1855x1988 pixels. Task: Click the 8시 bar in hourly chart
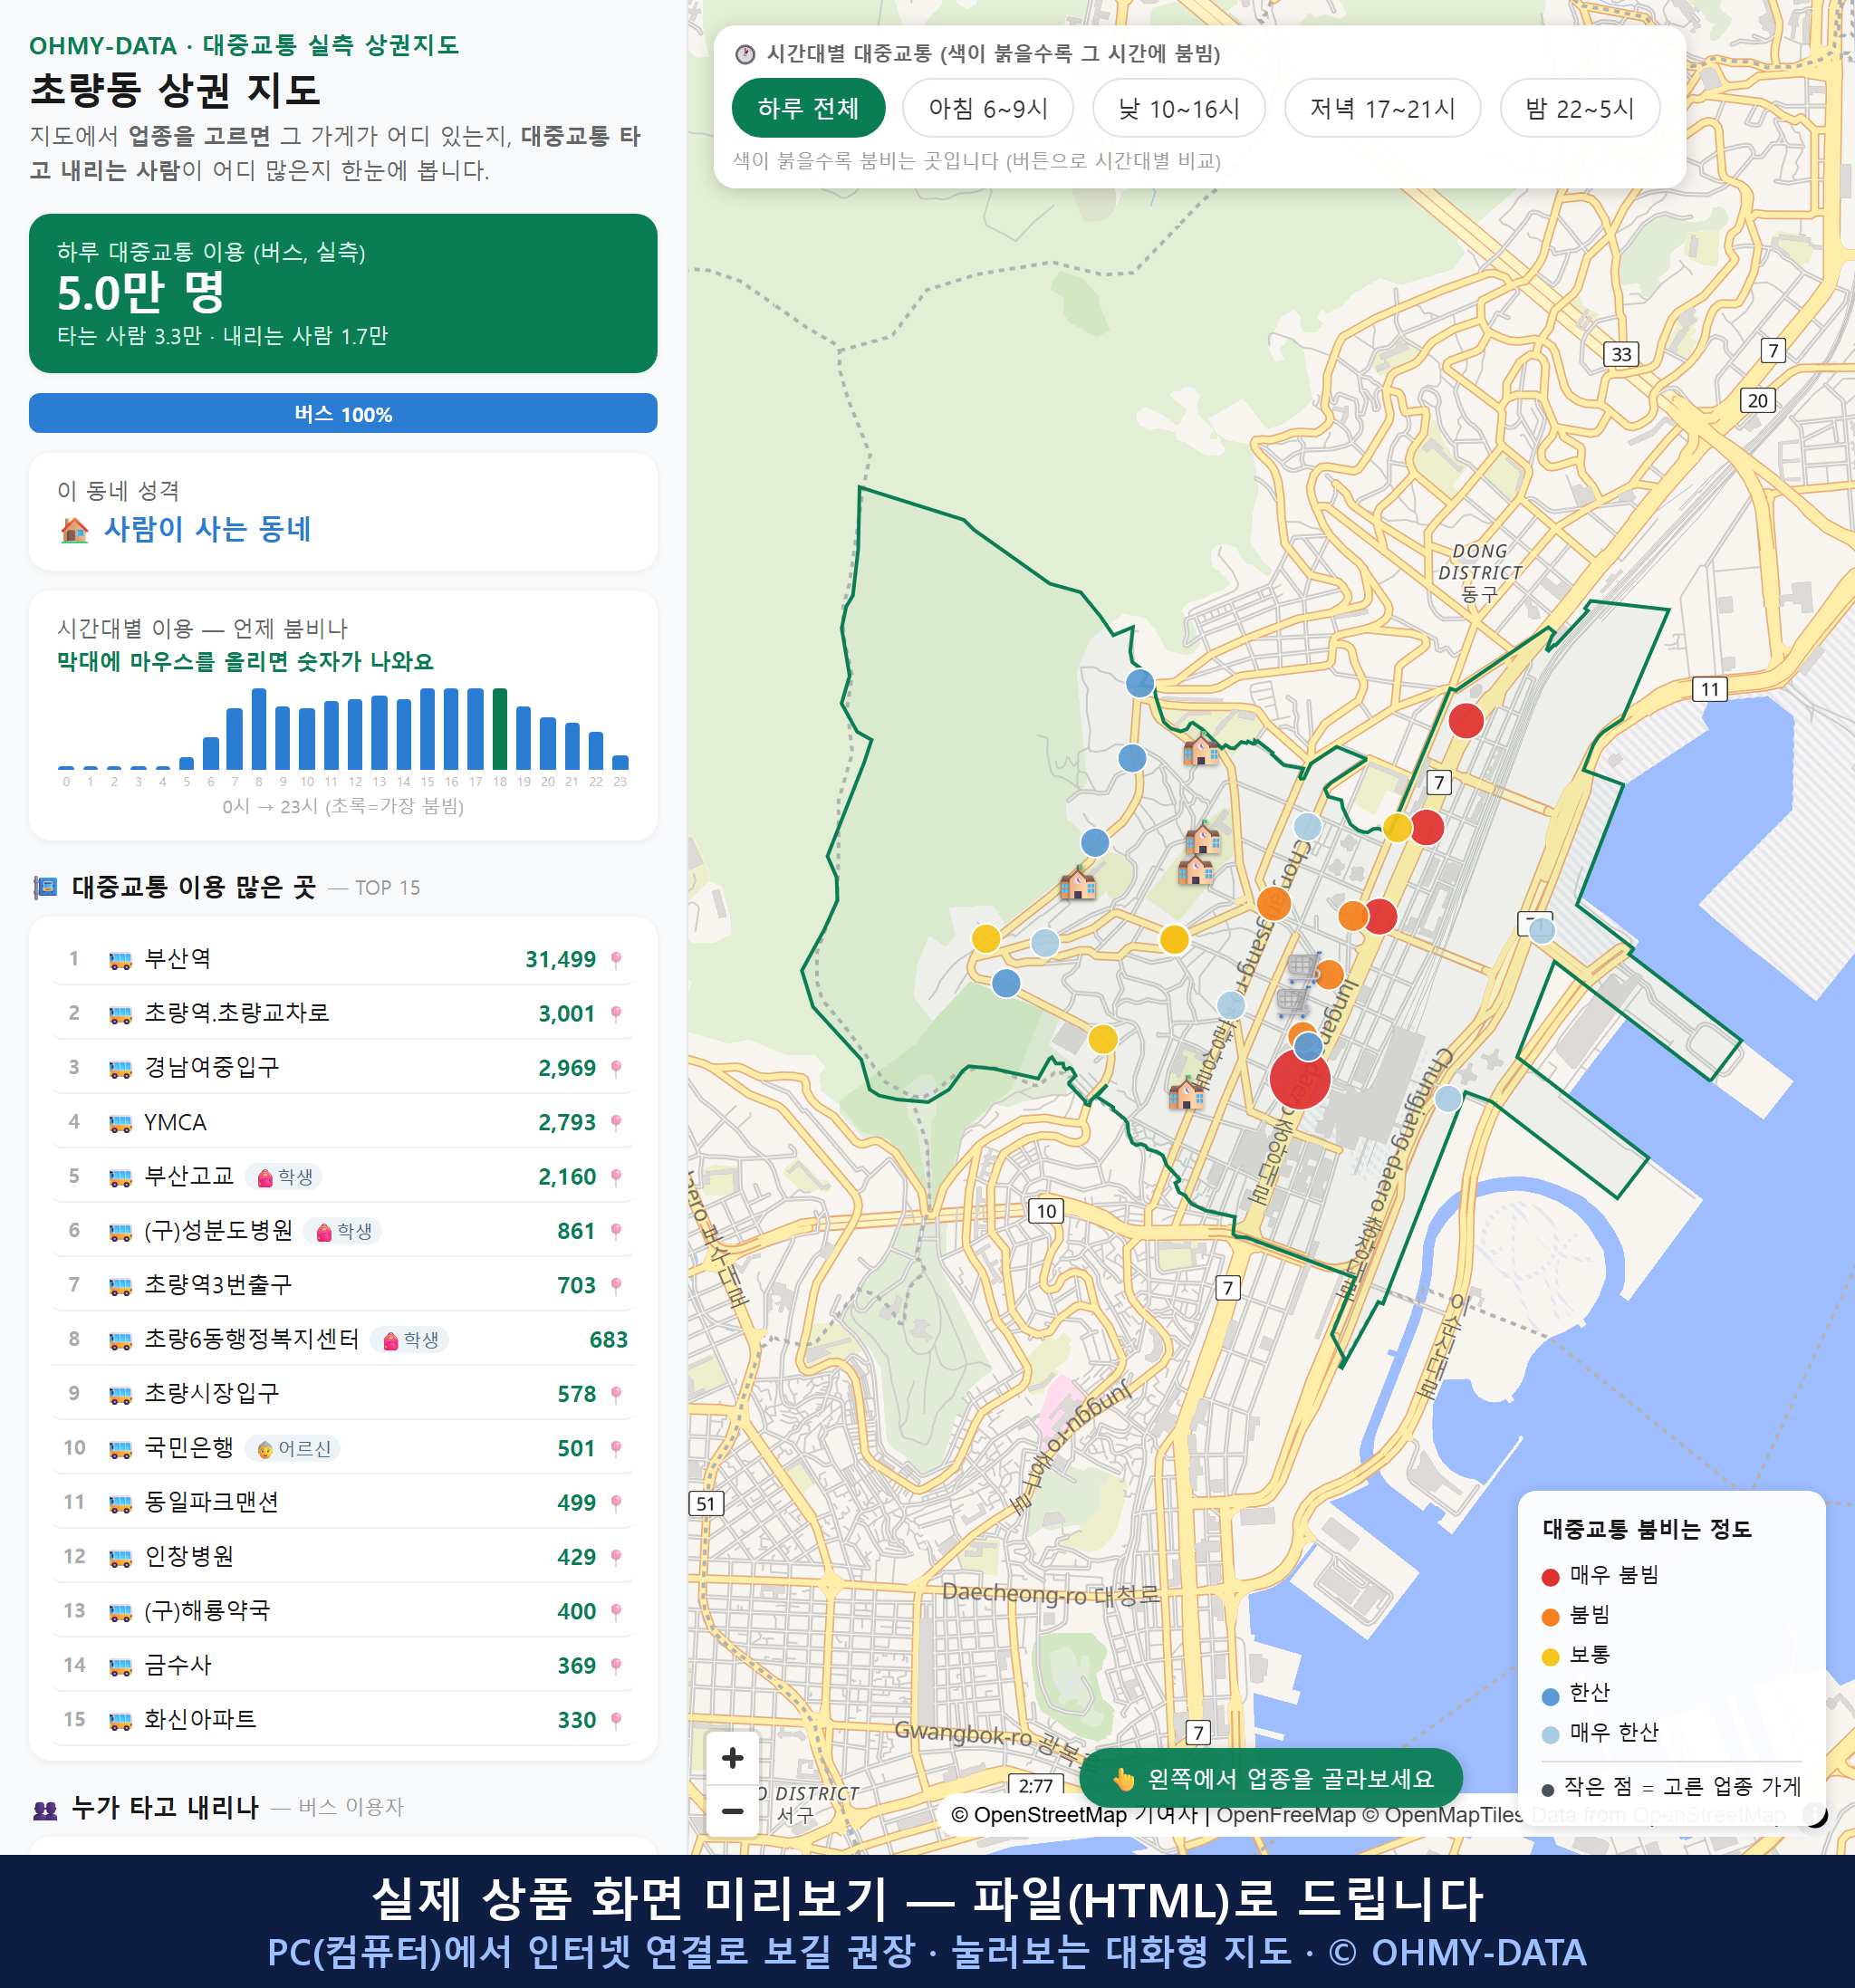259,728
